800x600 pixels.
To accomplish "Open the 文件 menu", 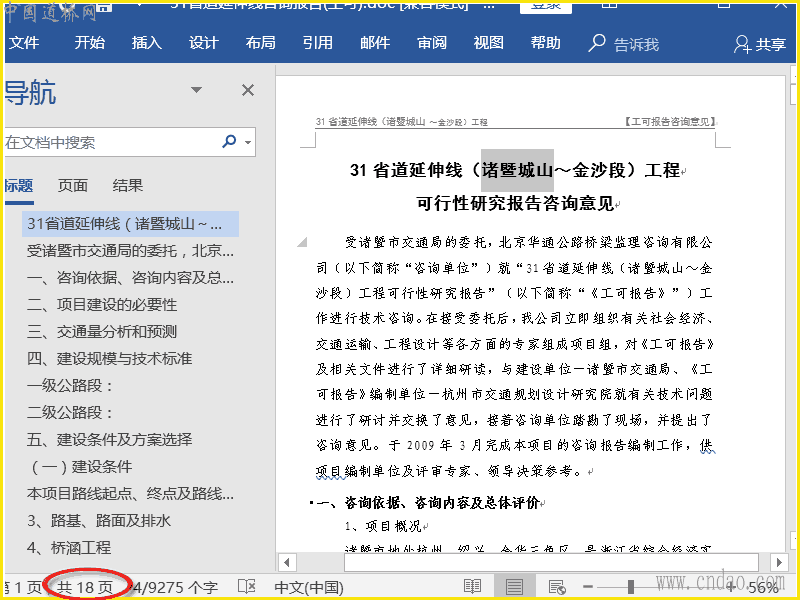I will [x=23, y=43].
